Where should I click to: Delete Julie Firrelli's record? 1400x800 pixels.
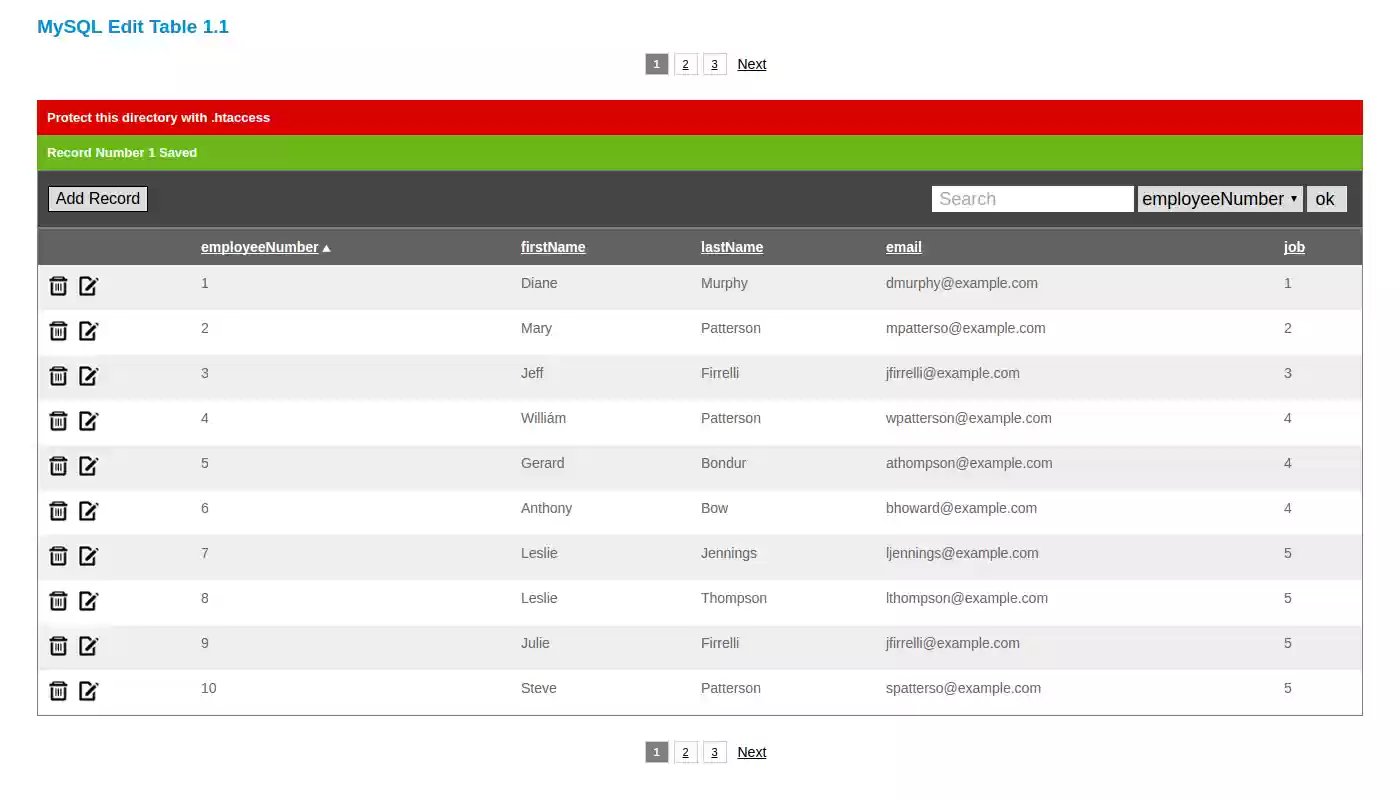(x=58, y=645)
